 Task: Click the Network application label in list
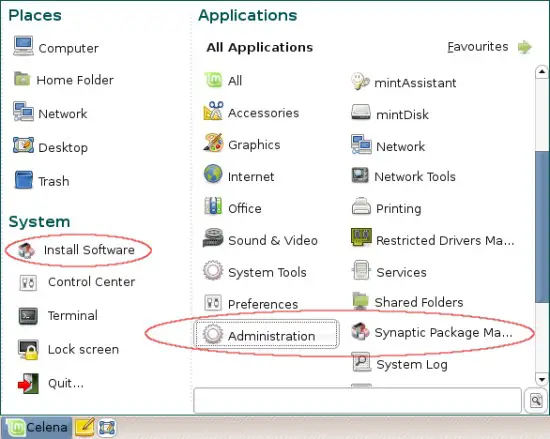tap(400, 146)
